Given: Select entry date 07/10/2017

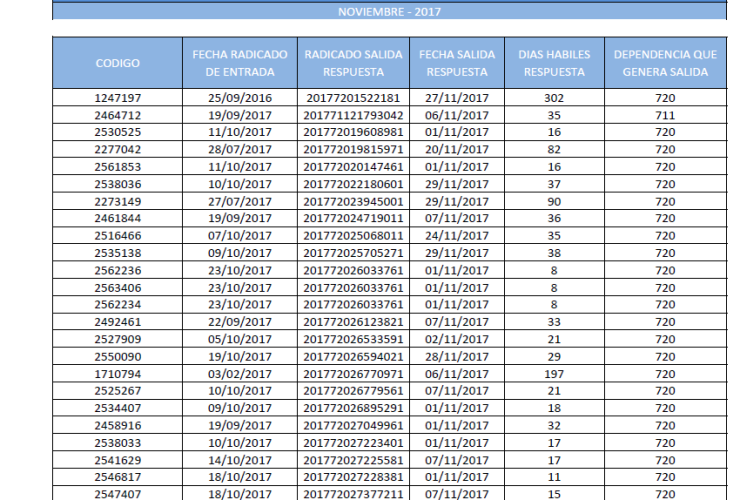Looking at the screenshot, I should 240,236.
